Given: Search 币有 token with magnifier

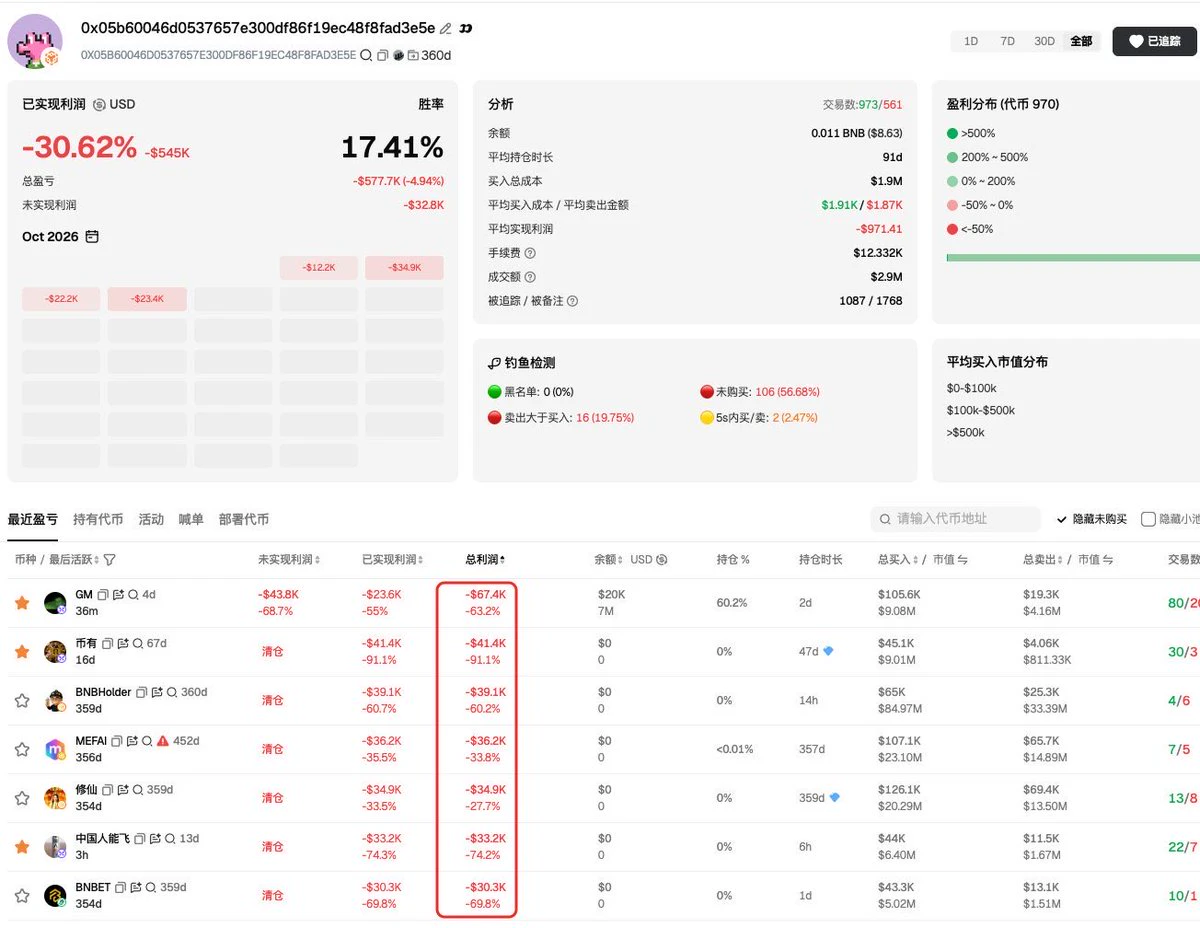Looking at the screenshot, I should tap(138, 644).
